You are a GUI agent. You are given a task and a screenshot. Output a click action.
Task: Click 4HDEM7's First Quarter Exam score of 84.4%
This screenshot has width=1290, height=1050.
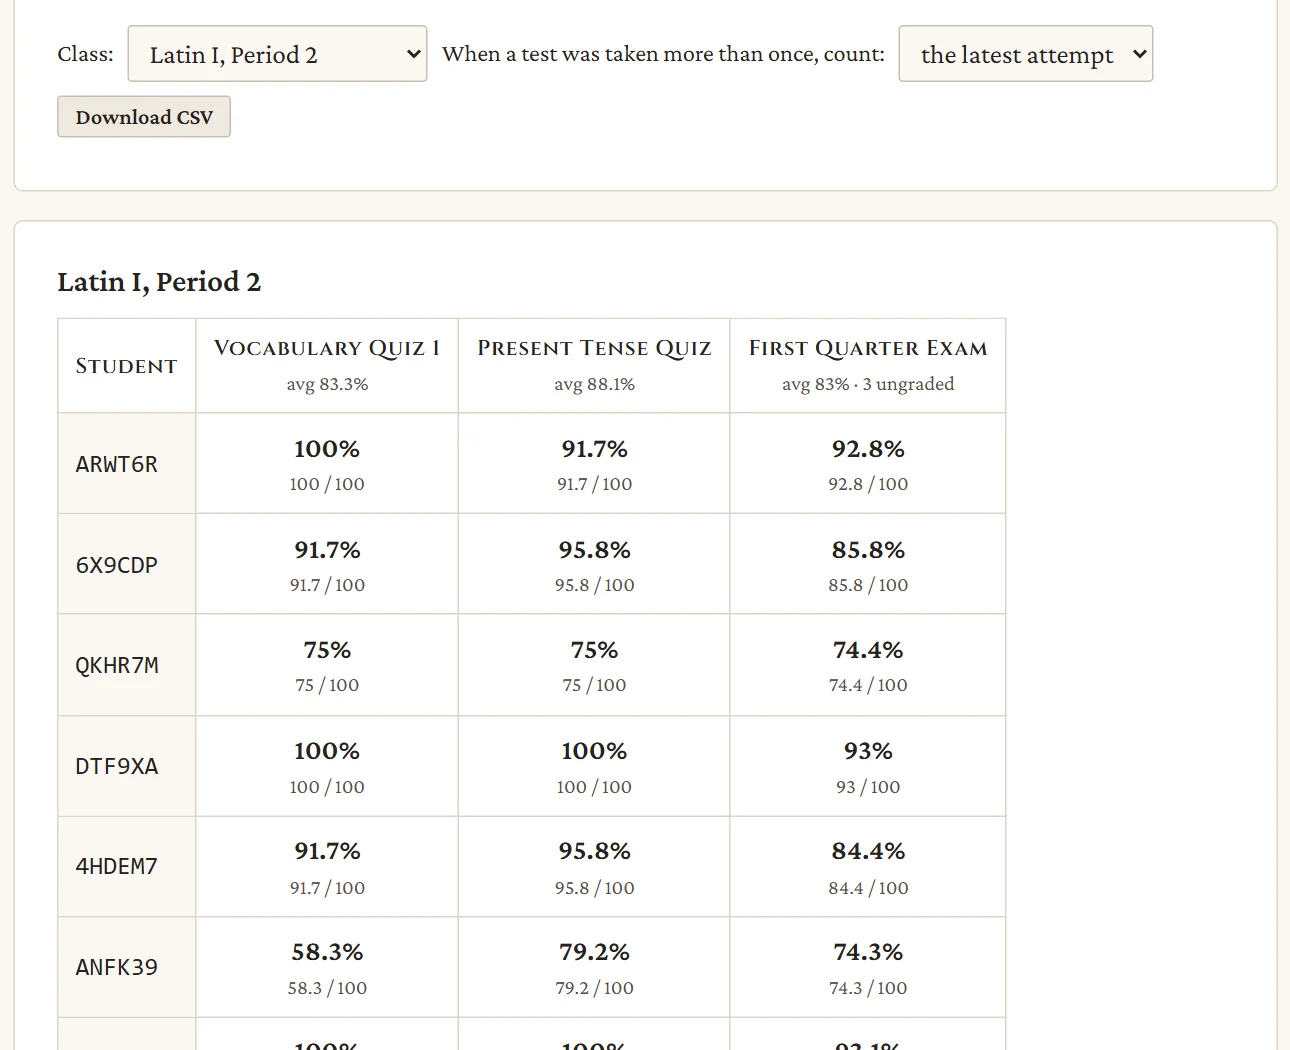(868, 851)
